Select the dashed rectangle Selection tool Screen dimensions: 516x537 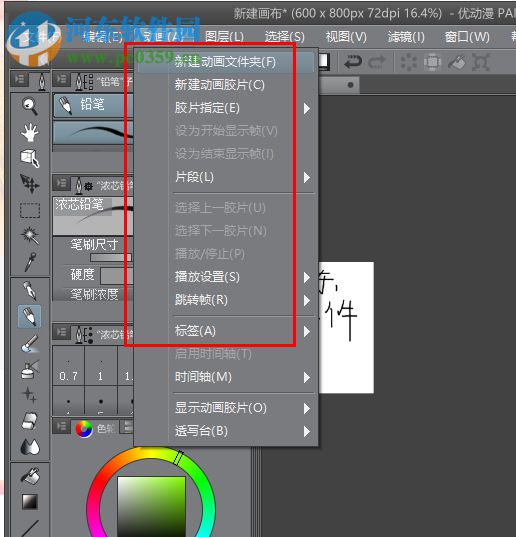click(x=30, y=210)
